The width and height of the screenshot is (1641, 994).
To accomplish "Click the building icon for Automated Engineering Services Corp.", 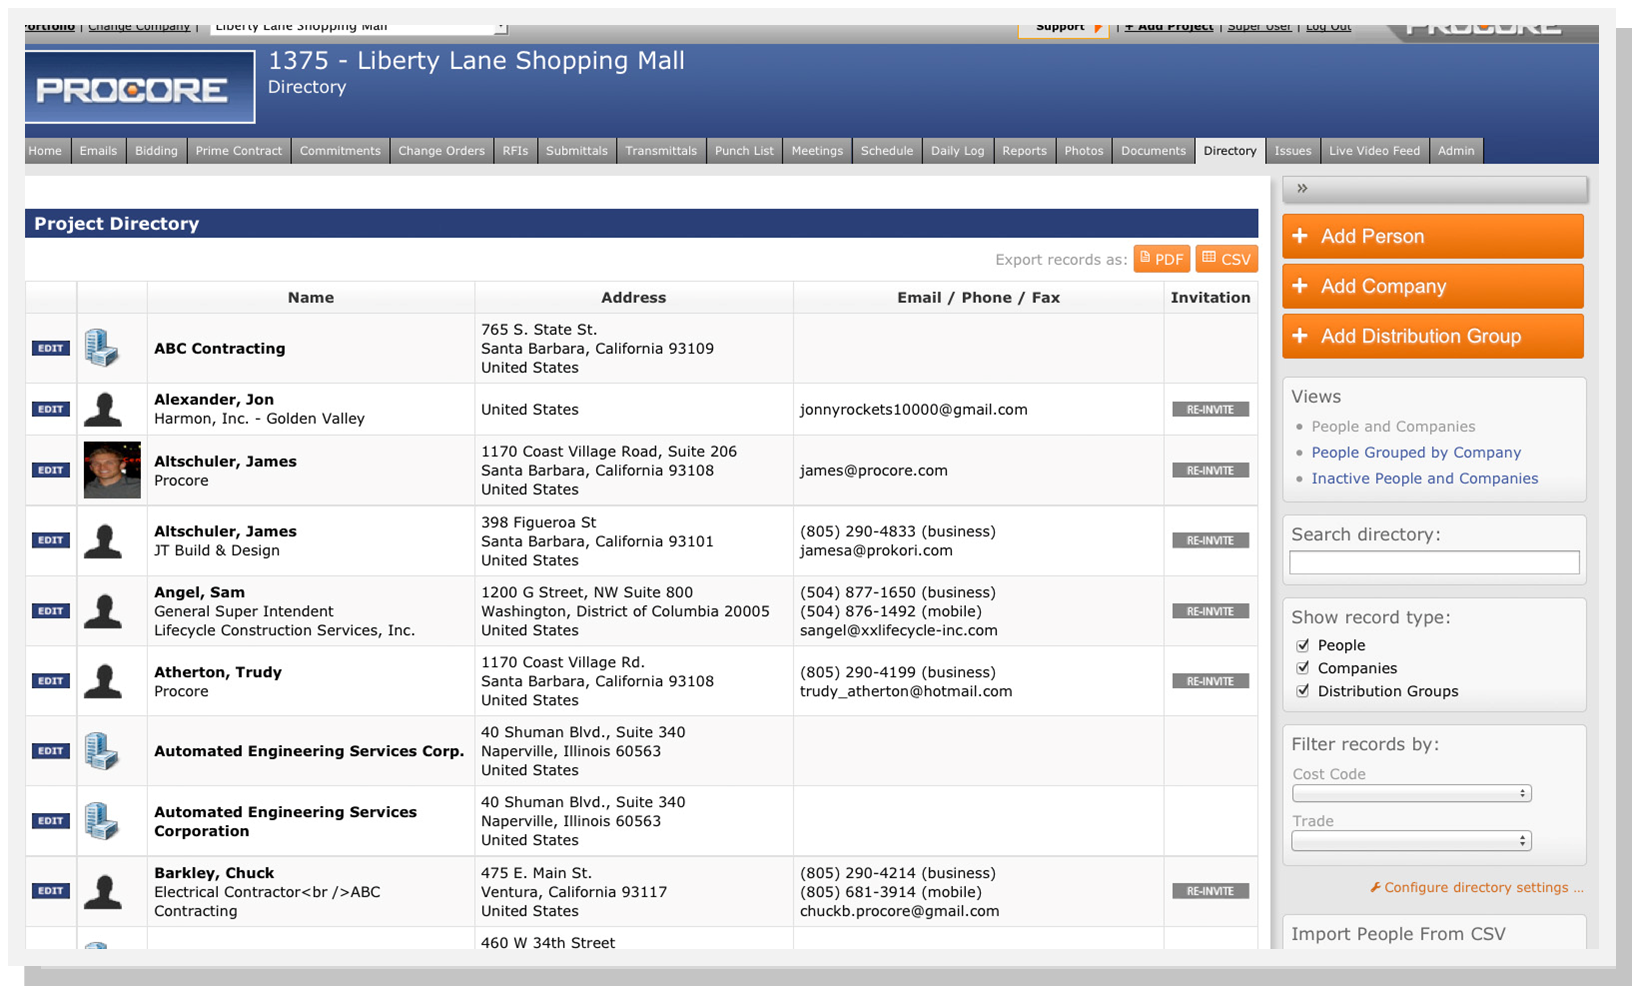I will click(101, 751).
